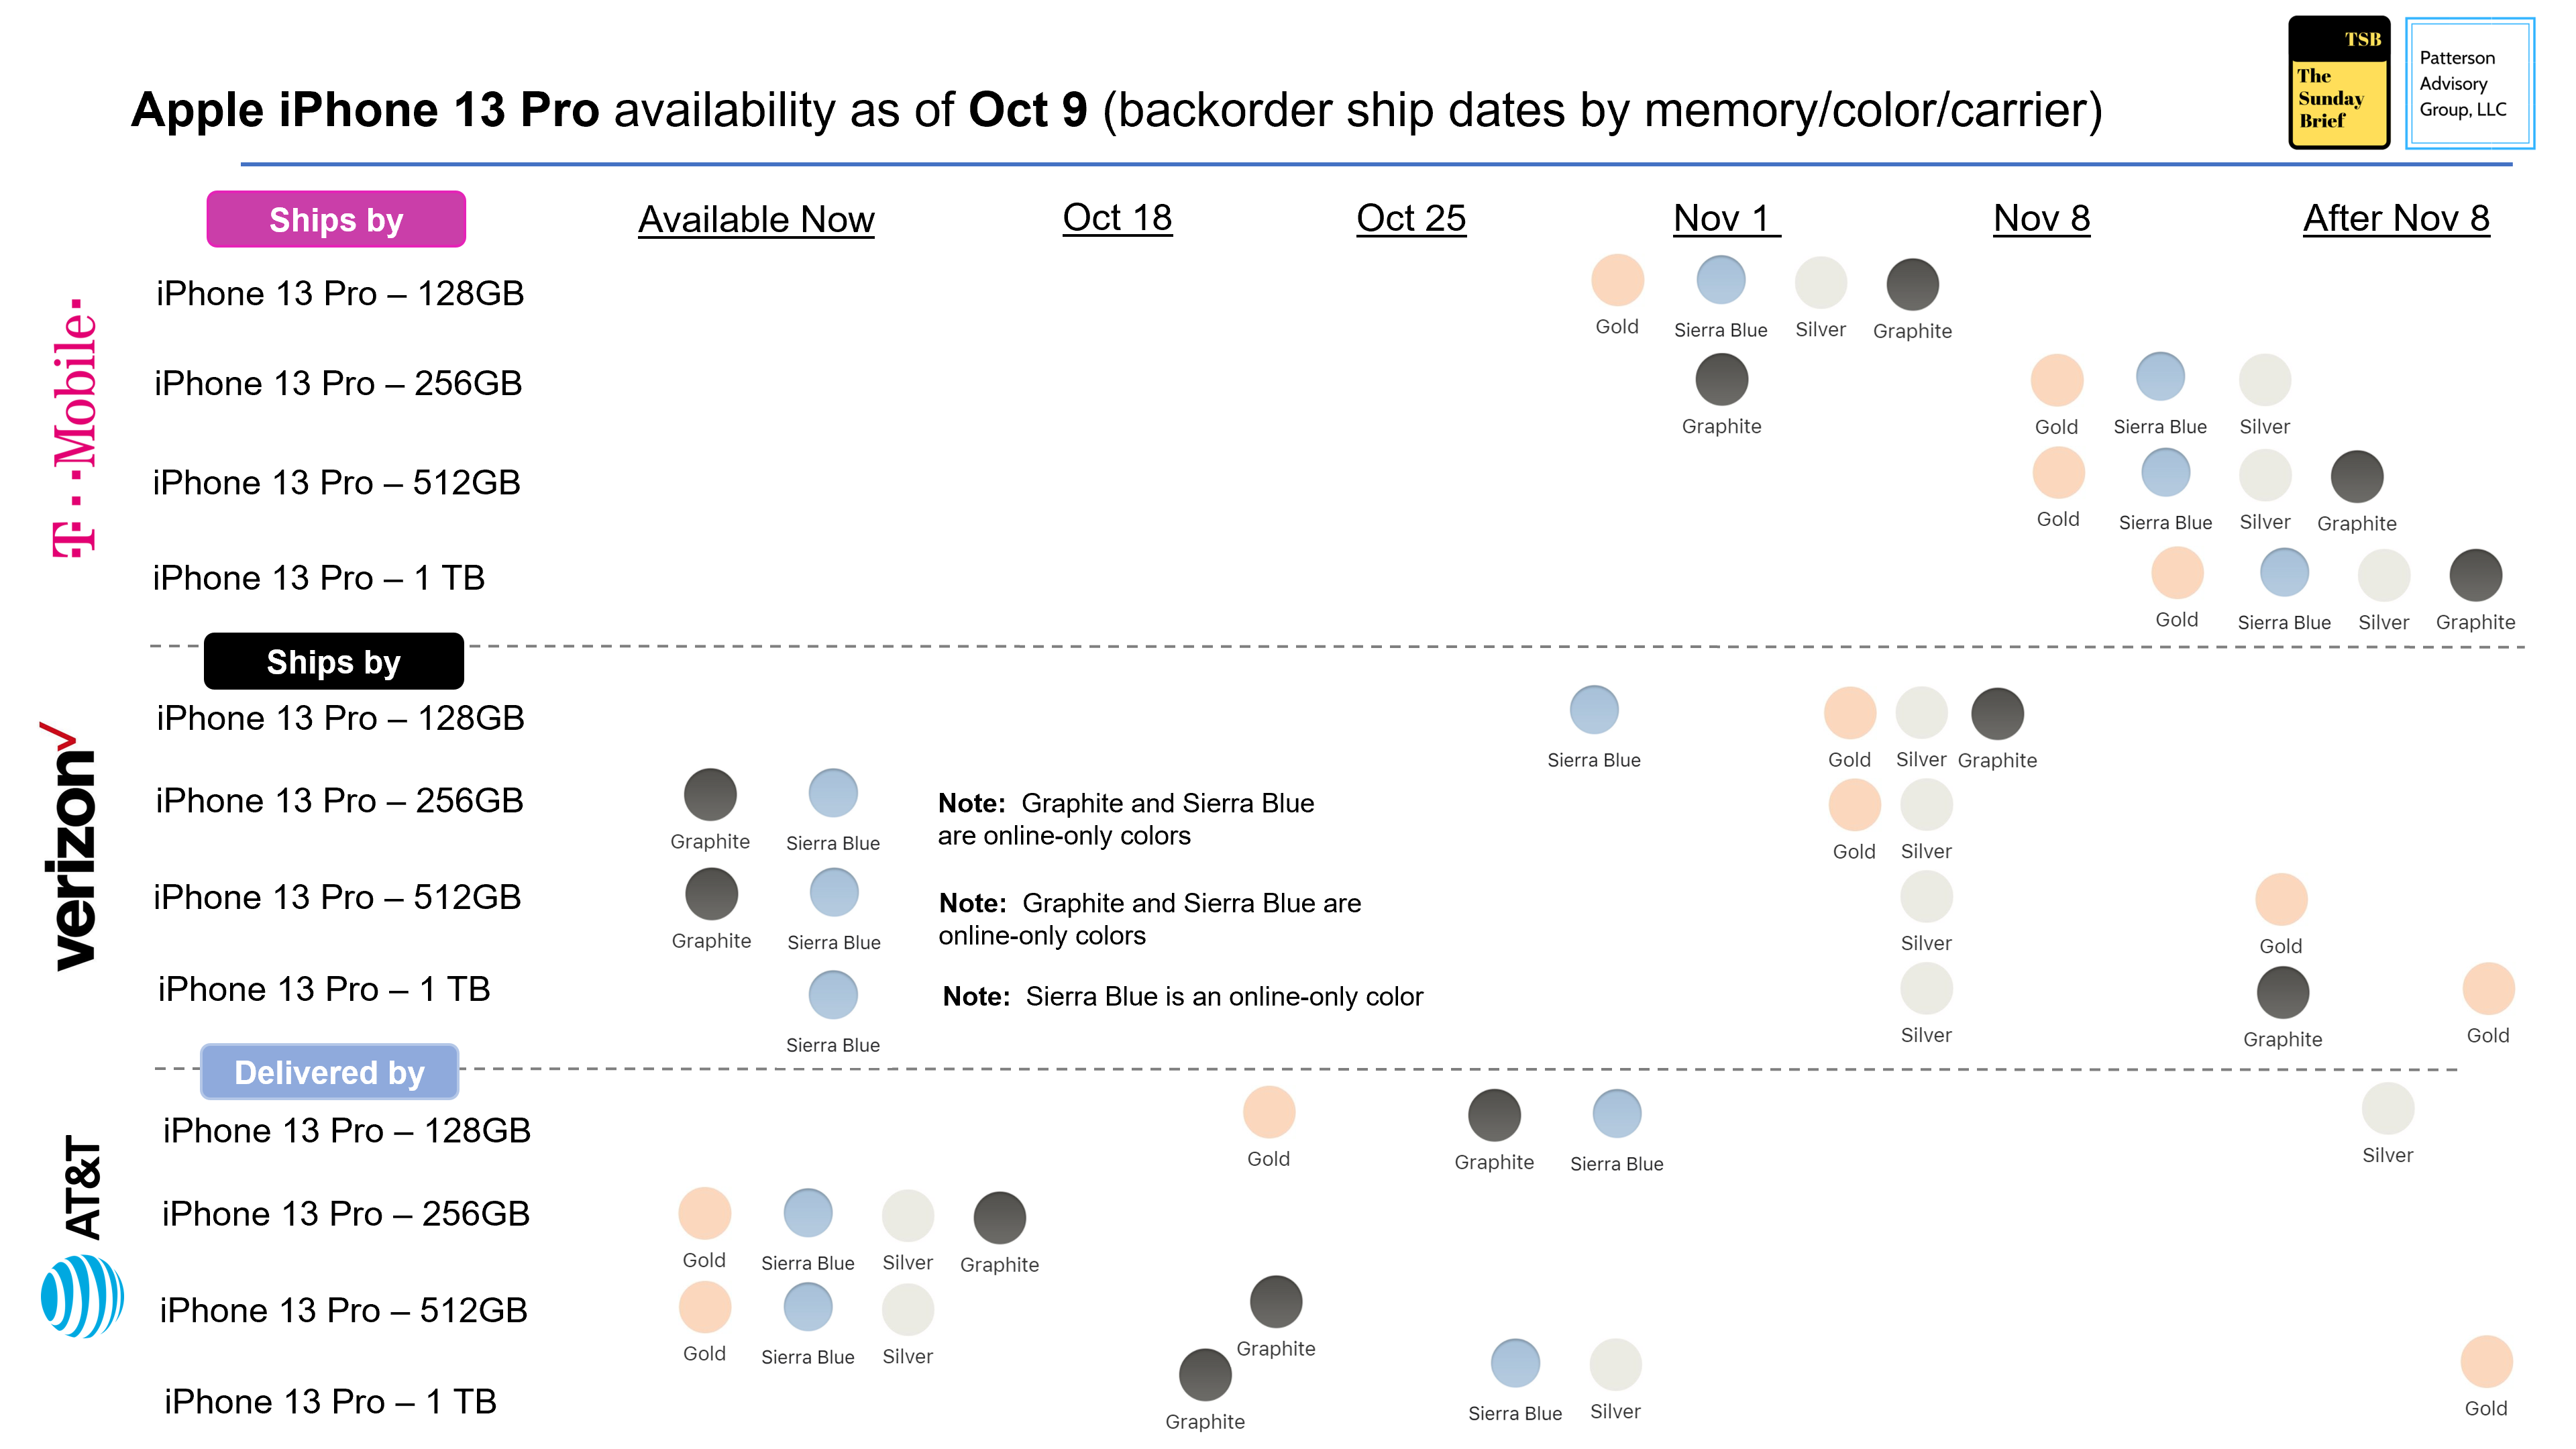Click Verizon 128GB Sierra Blue dot
The height and width of the screenshot is (1449, 2576).
[1594, 711]
